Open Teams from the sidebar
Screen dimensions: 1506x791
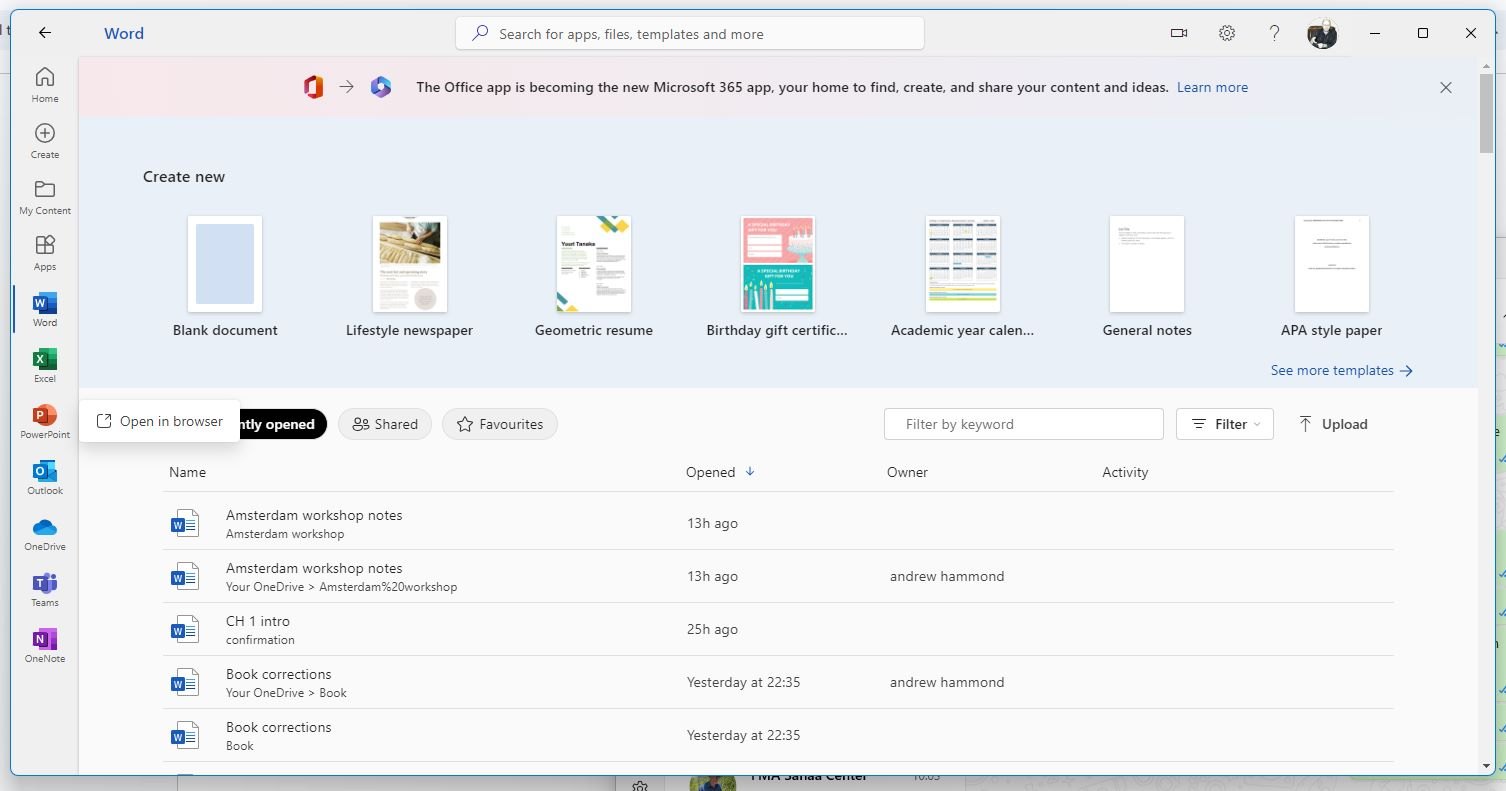(45, 589)
